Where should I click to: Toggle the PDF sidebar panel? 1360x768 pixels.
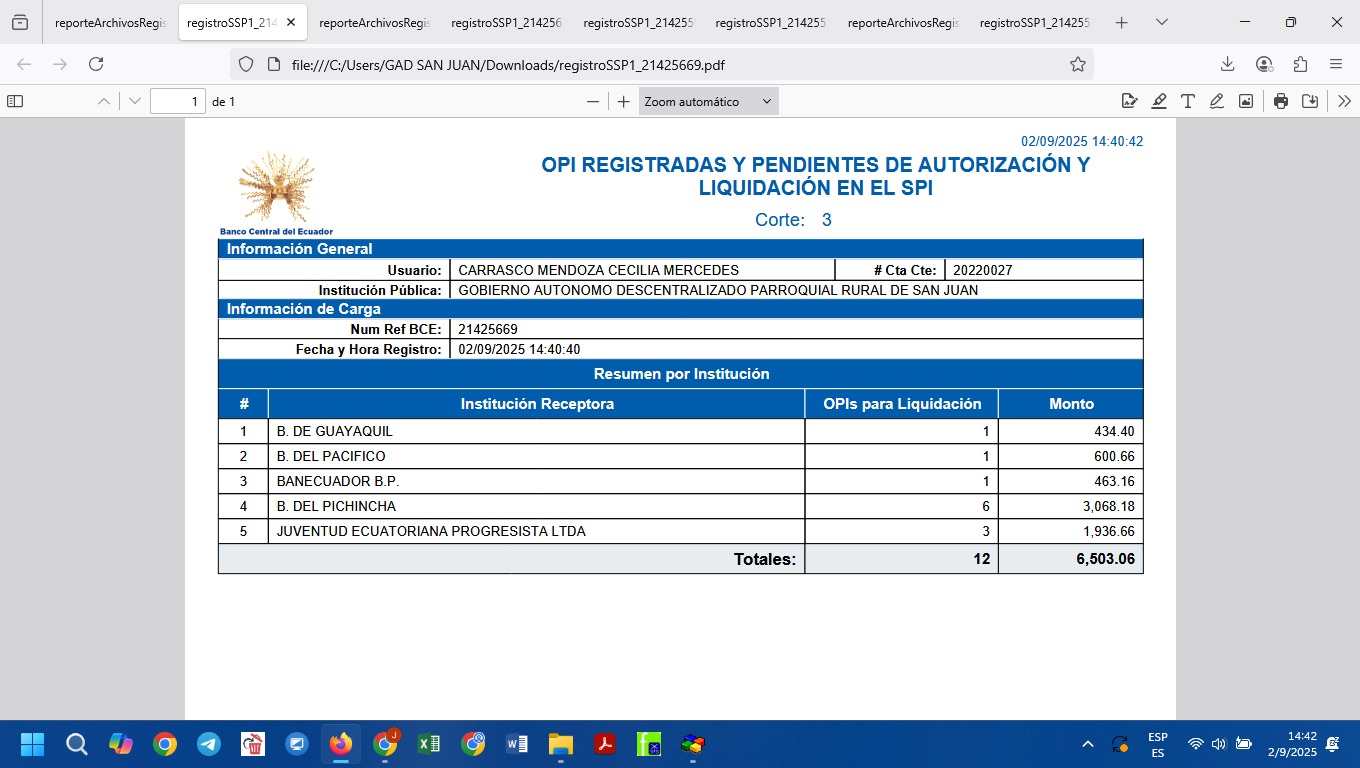15,101
